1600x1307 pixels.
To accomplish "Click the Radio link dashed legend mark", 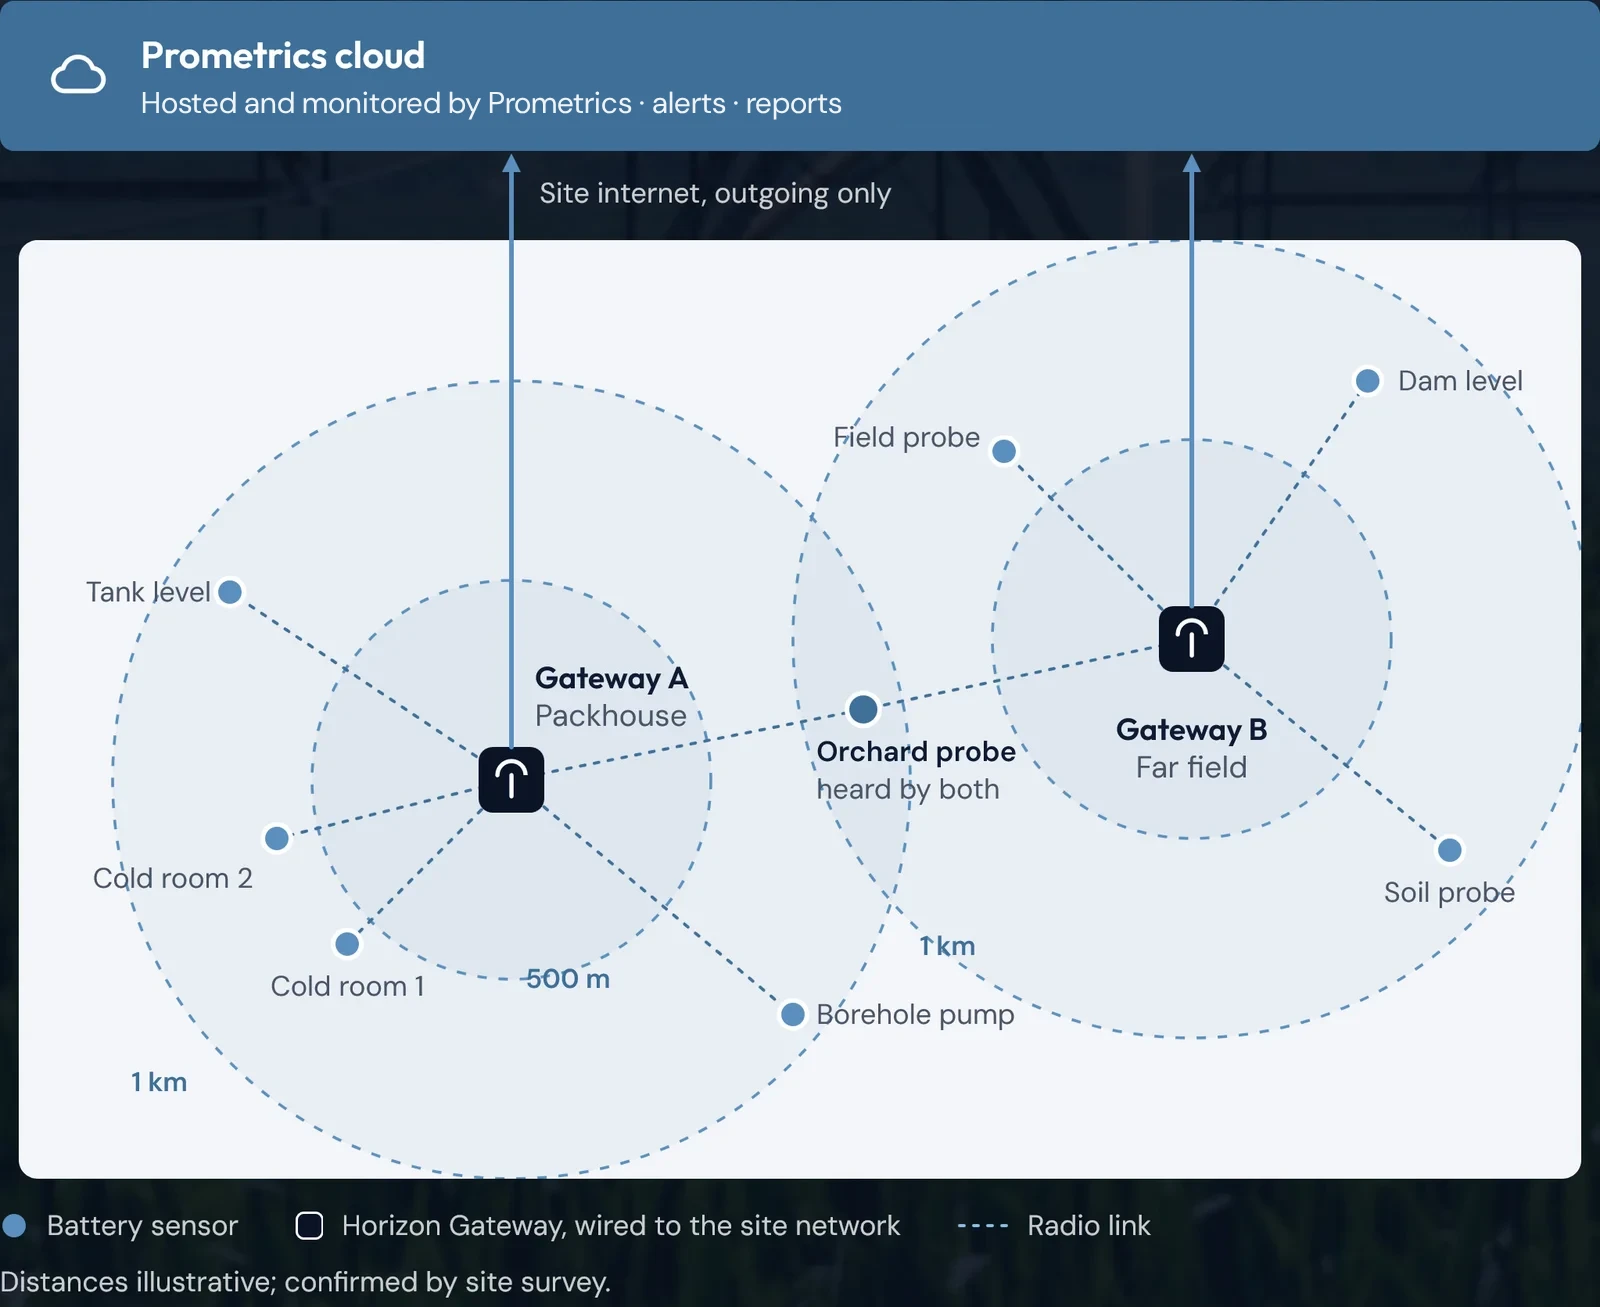I will pos(983,1226).
